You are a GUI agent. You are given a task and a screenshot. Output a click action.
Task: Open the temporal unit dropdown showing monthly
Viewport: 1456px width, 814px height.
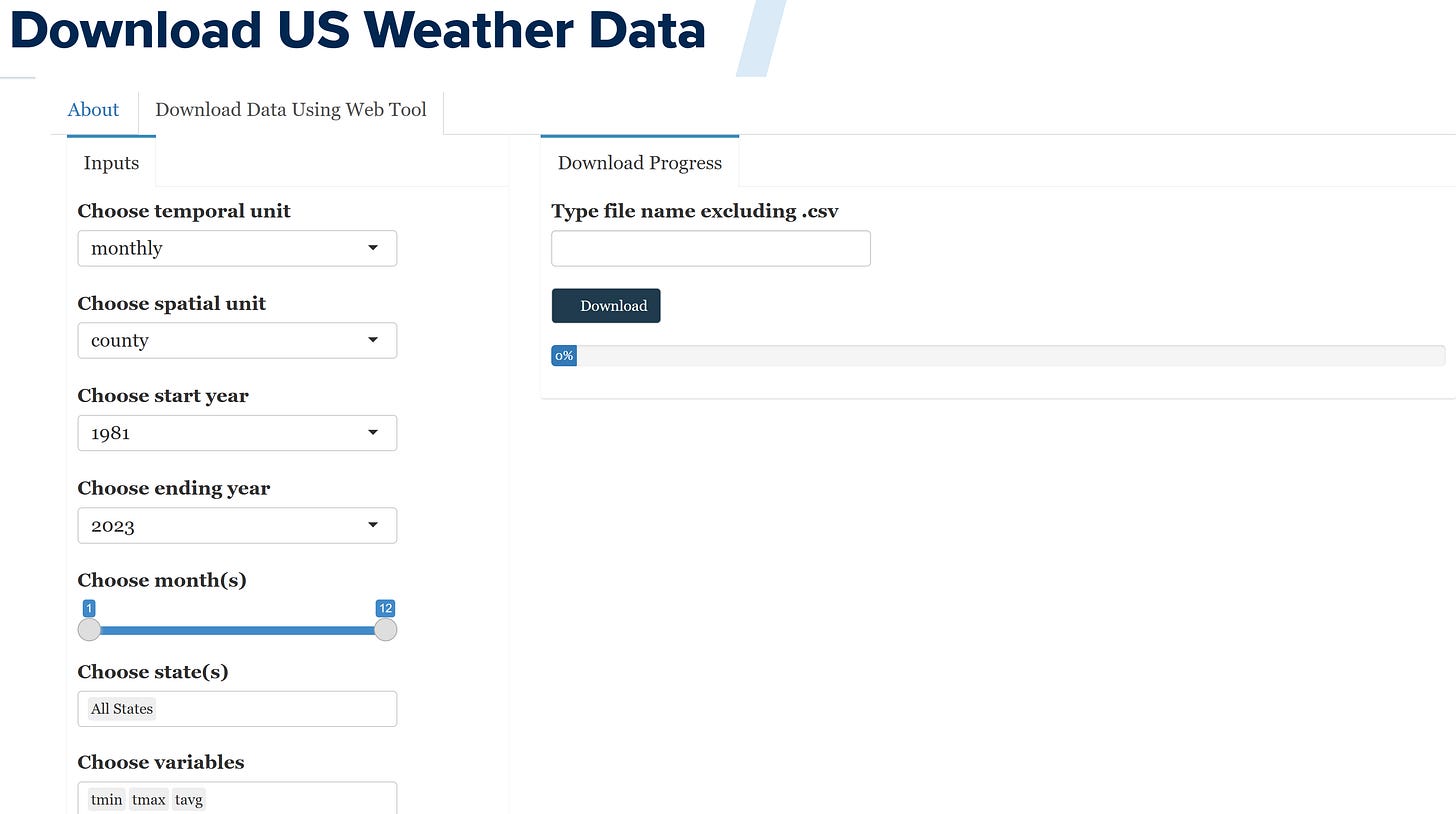[x=236, y=248]
